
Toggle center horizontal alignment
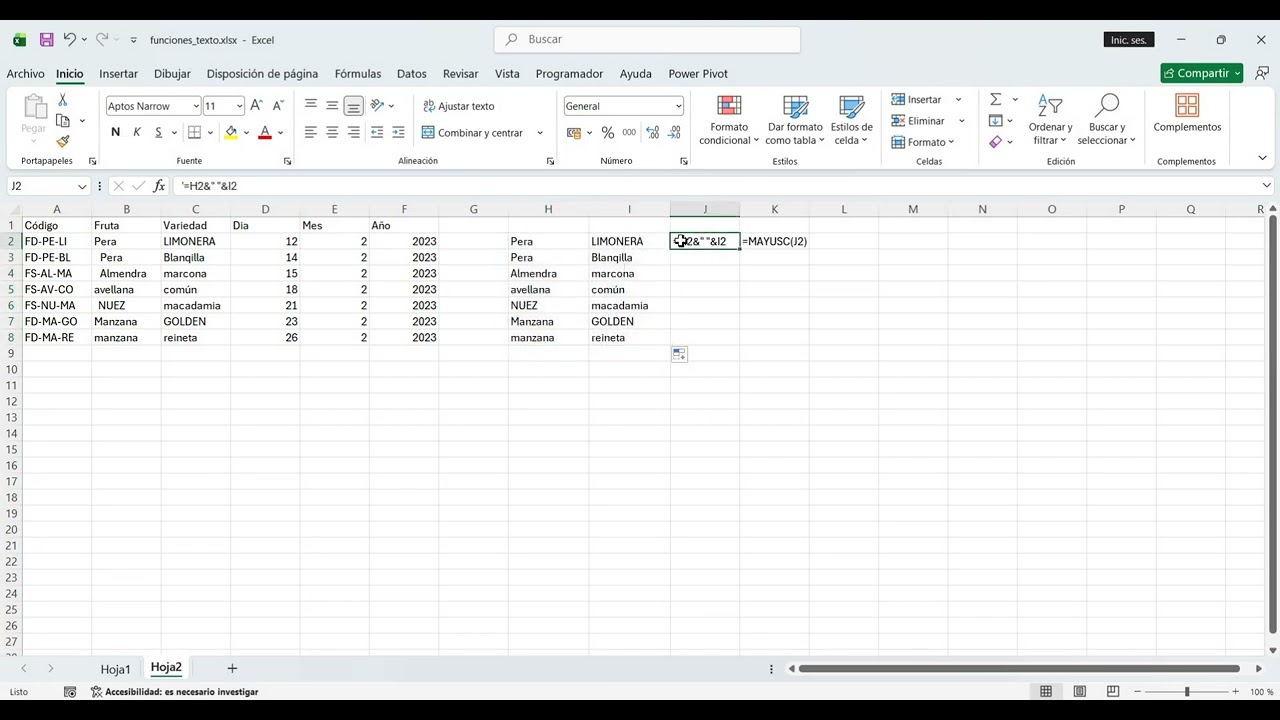[x=332, y=132]
